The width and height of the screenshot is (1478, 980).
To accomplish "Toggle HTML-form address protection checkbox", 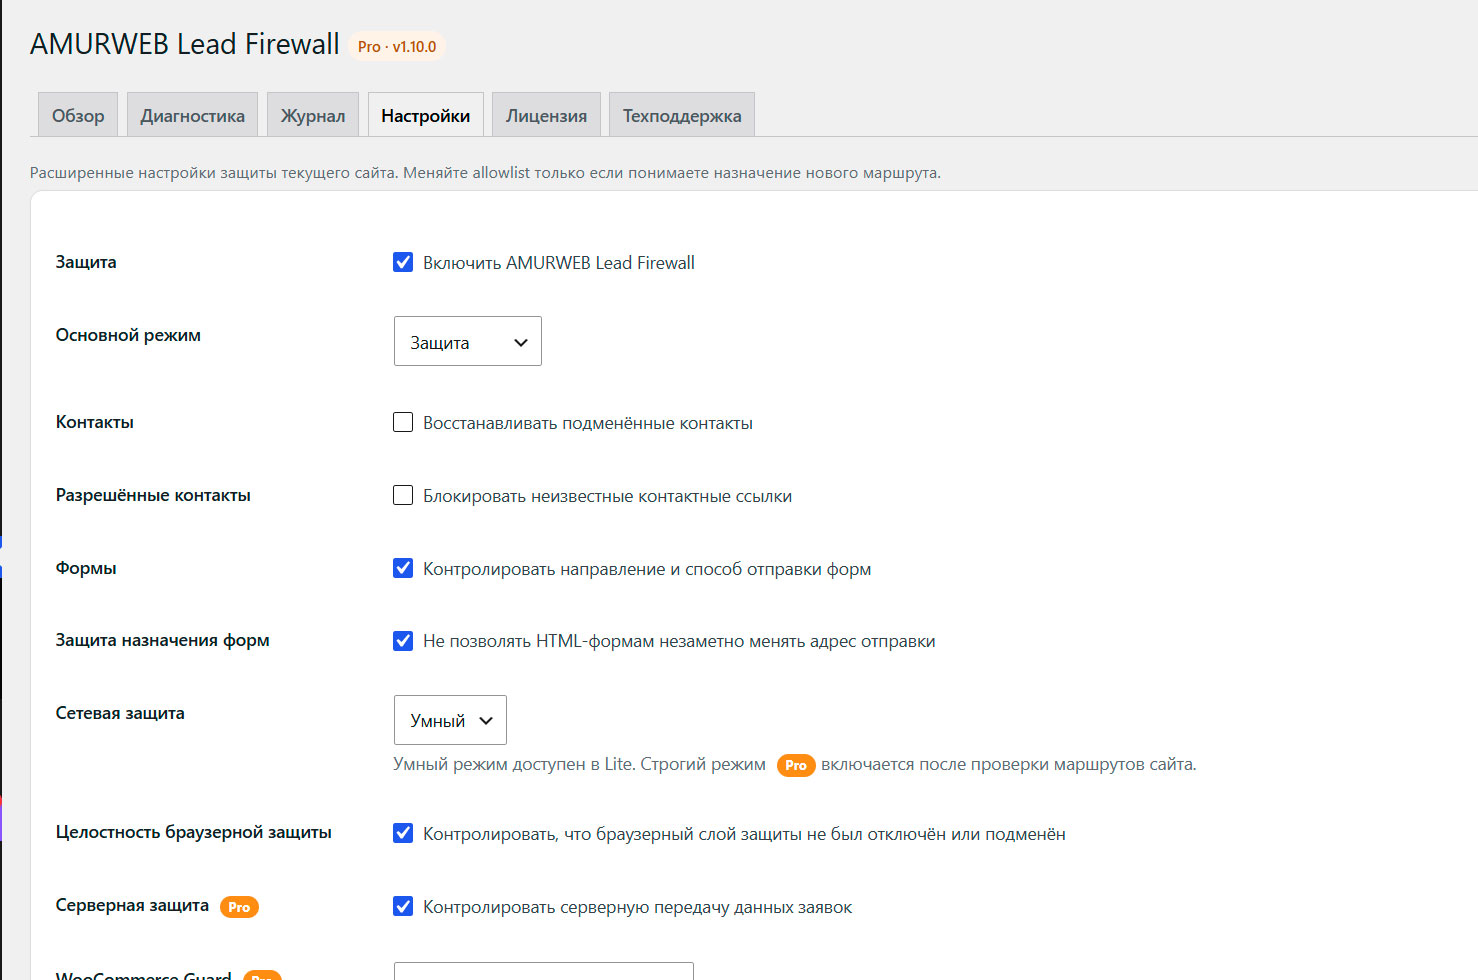I will (403, 641).
